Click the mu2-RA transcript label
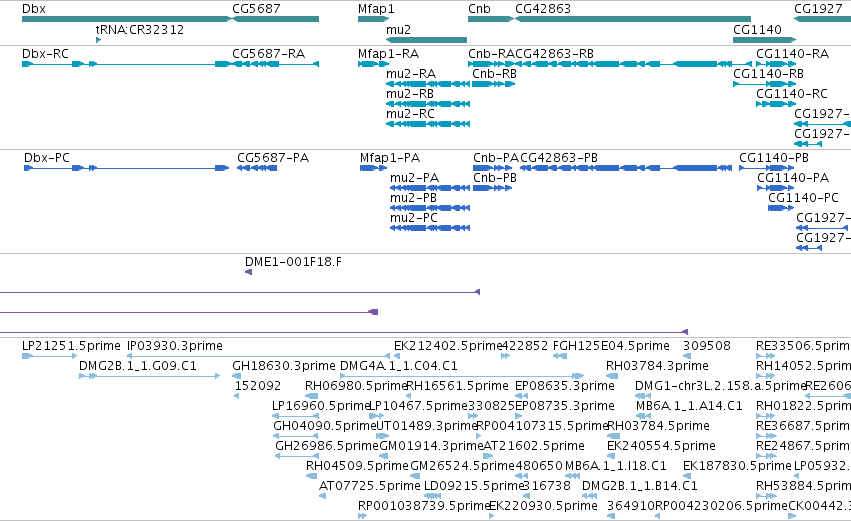The image size is (851, 521). [x=411, y=73]
